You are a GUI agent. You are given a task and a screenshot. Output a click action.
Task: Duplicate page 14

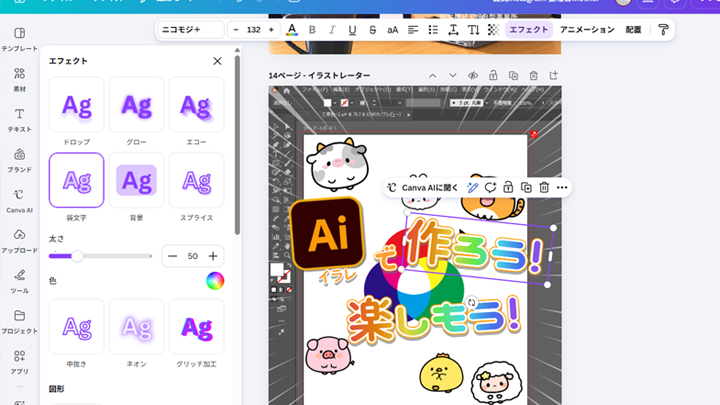(513, 75)
